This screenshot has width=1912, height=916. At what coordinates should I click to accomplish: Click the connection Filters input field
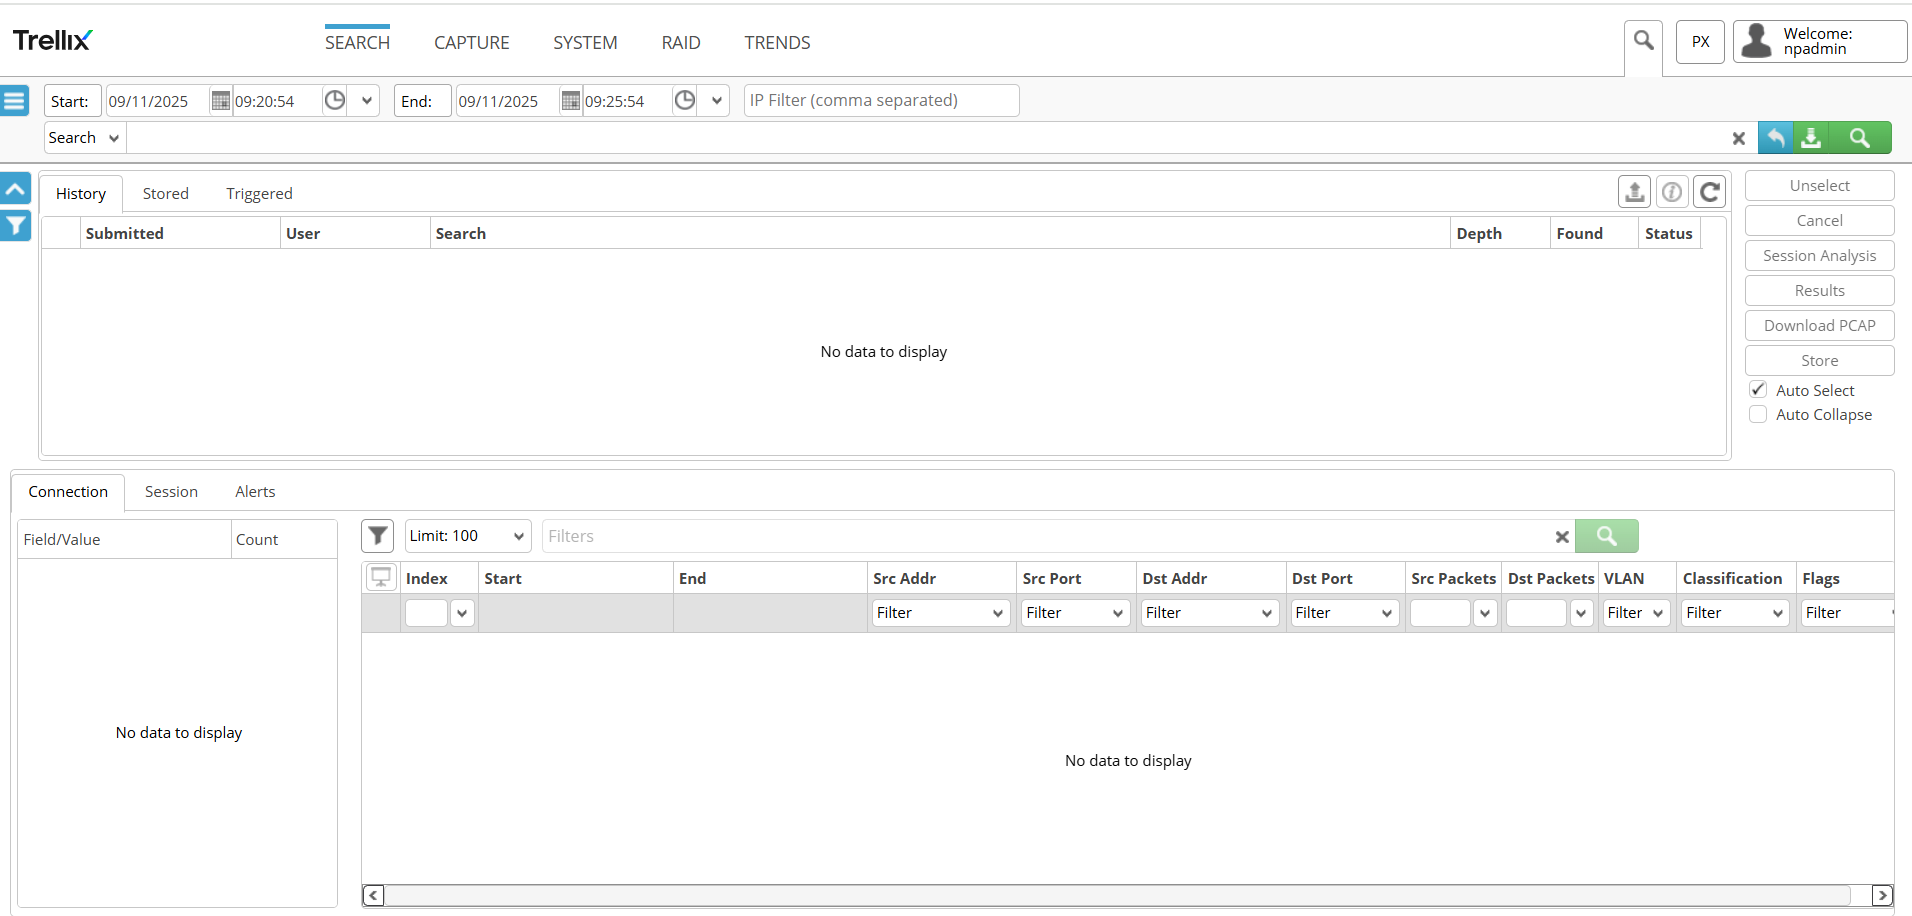[1045, 536]
